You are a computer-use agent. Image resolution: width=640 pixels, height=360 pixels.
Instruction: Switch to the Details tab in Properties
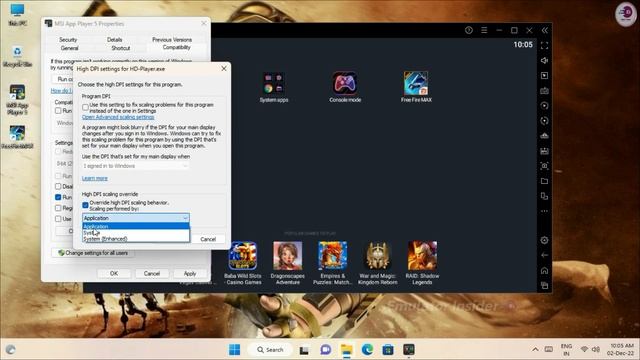(114, 40)
